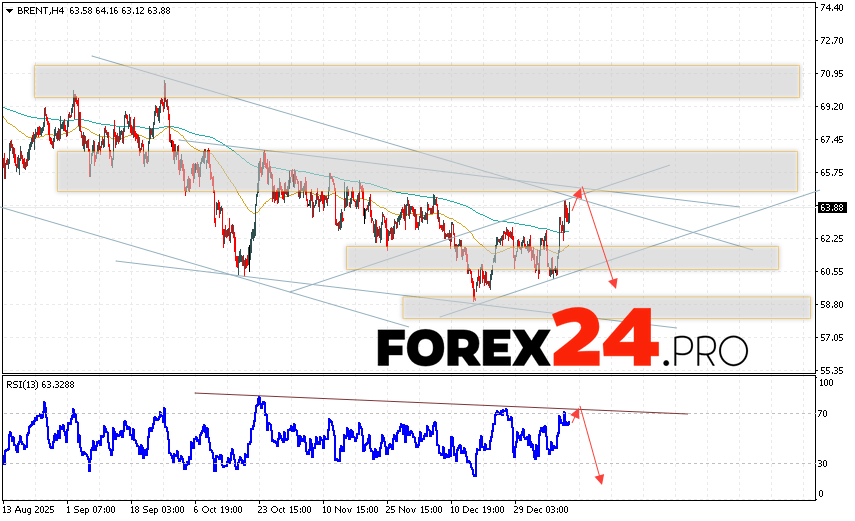The image size is (855, 521).
Task: Click the 13 Aug 2025 date label
Action: tap(27, 508)
